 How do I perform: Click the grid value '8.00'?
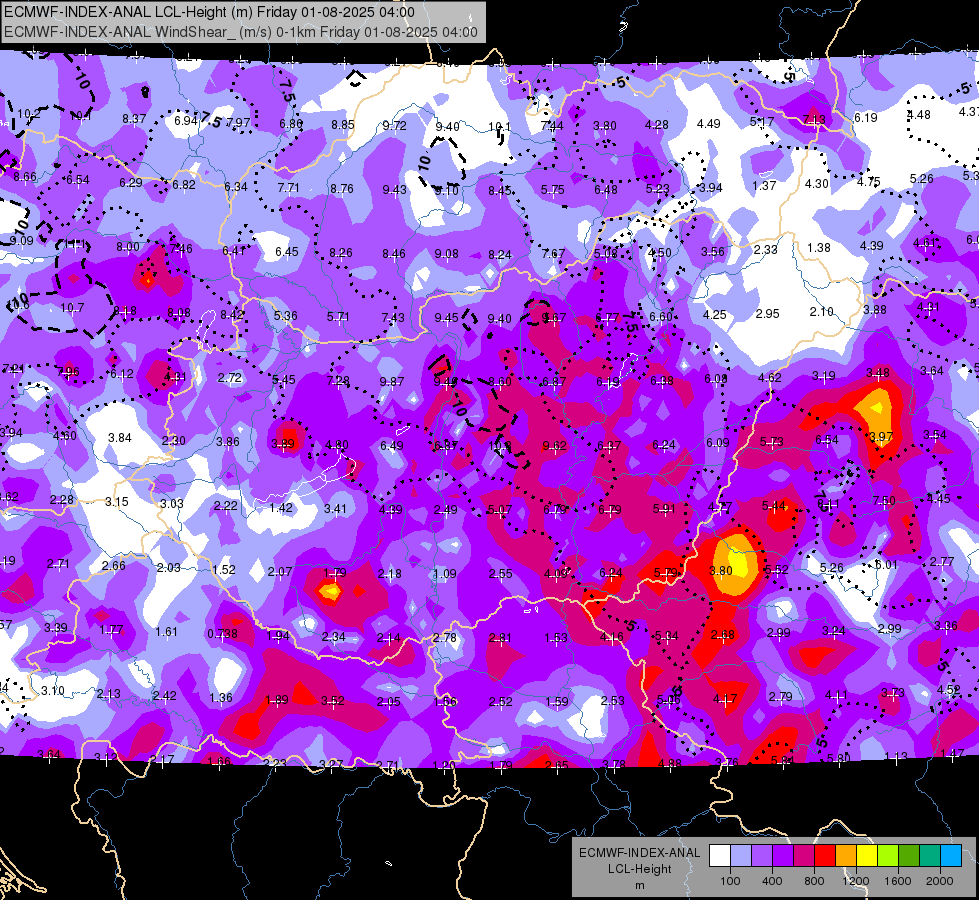tap(128, 247)
